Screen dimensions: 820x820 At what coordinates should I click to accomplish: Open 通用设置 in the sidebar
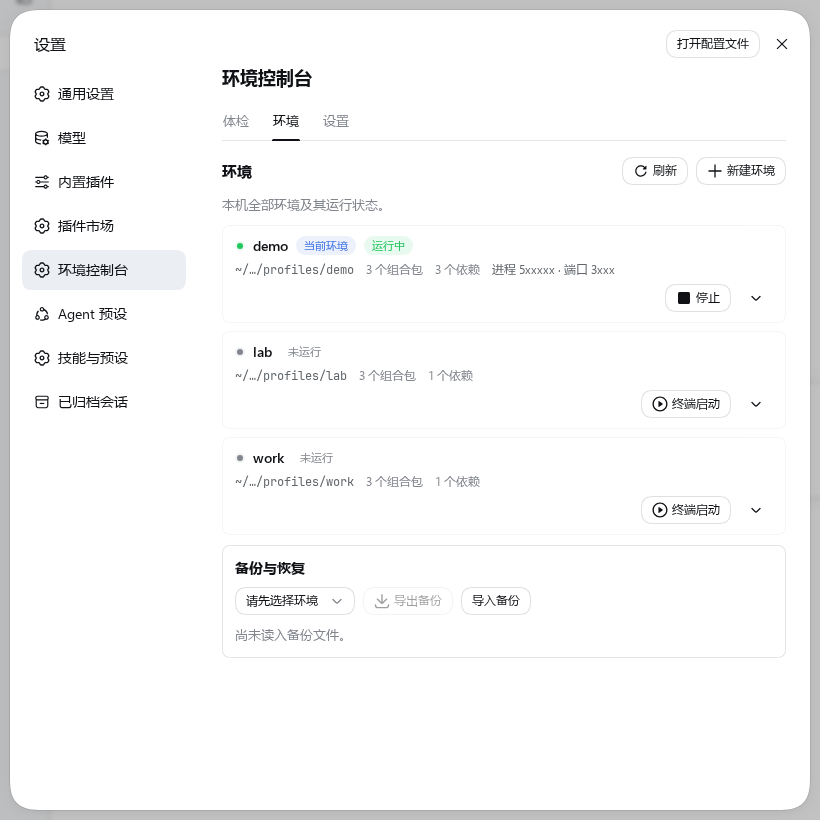104,94
